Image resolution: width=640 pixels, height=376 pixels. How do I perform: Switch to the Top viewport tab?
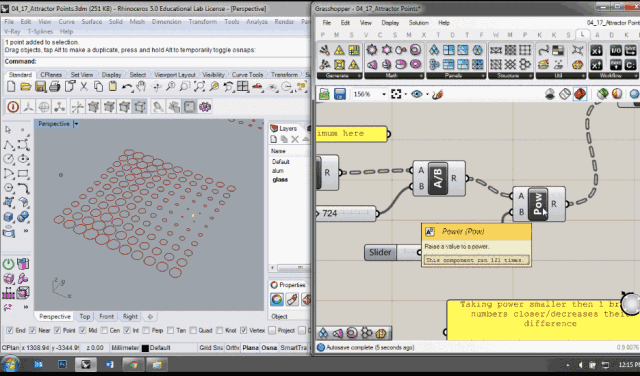point(84,316)
